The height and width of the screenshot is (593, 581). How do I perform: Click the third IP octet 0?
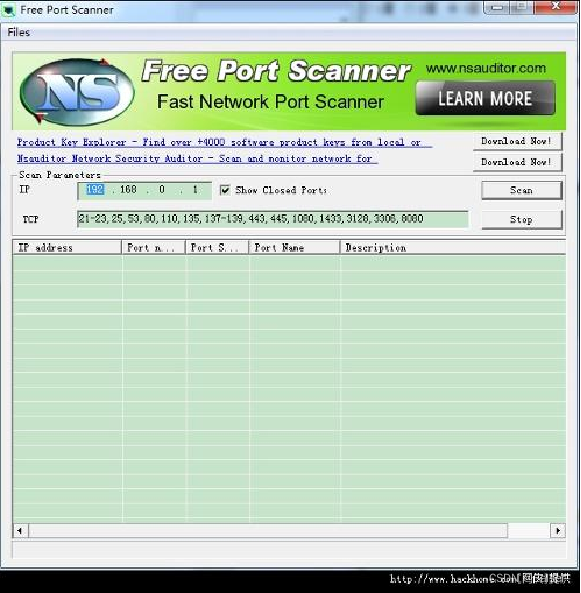(x=162, y=189)
